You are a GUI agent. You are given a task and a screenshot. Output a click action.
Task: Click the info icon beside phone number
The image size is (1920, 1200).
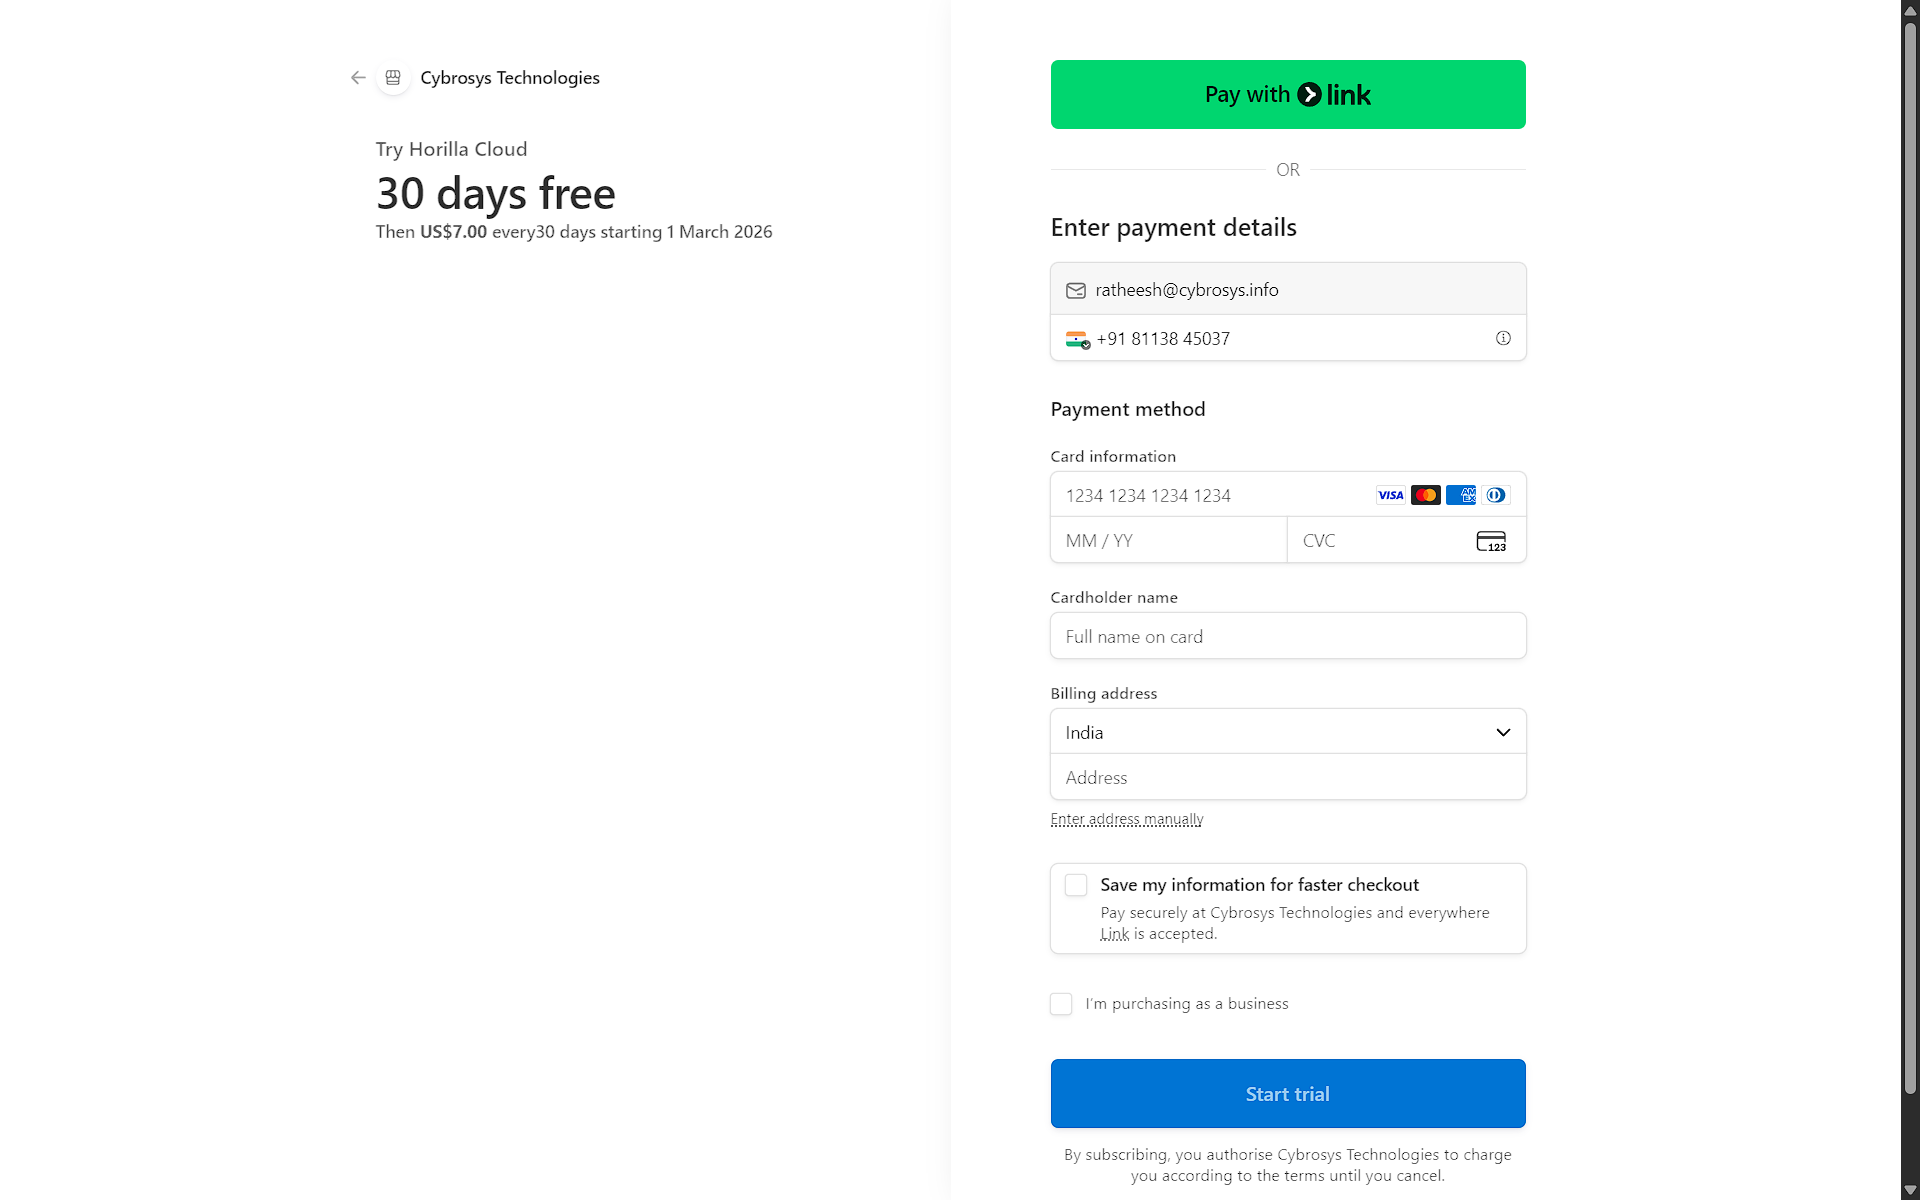1503,338
